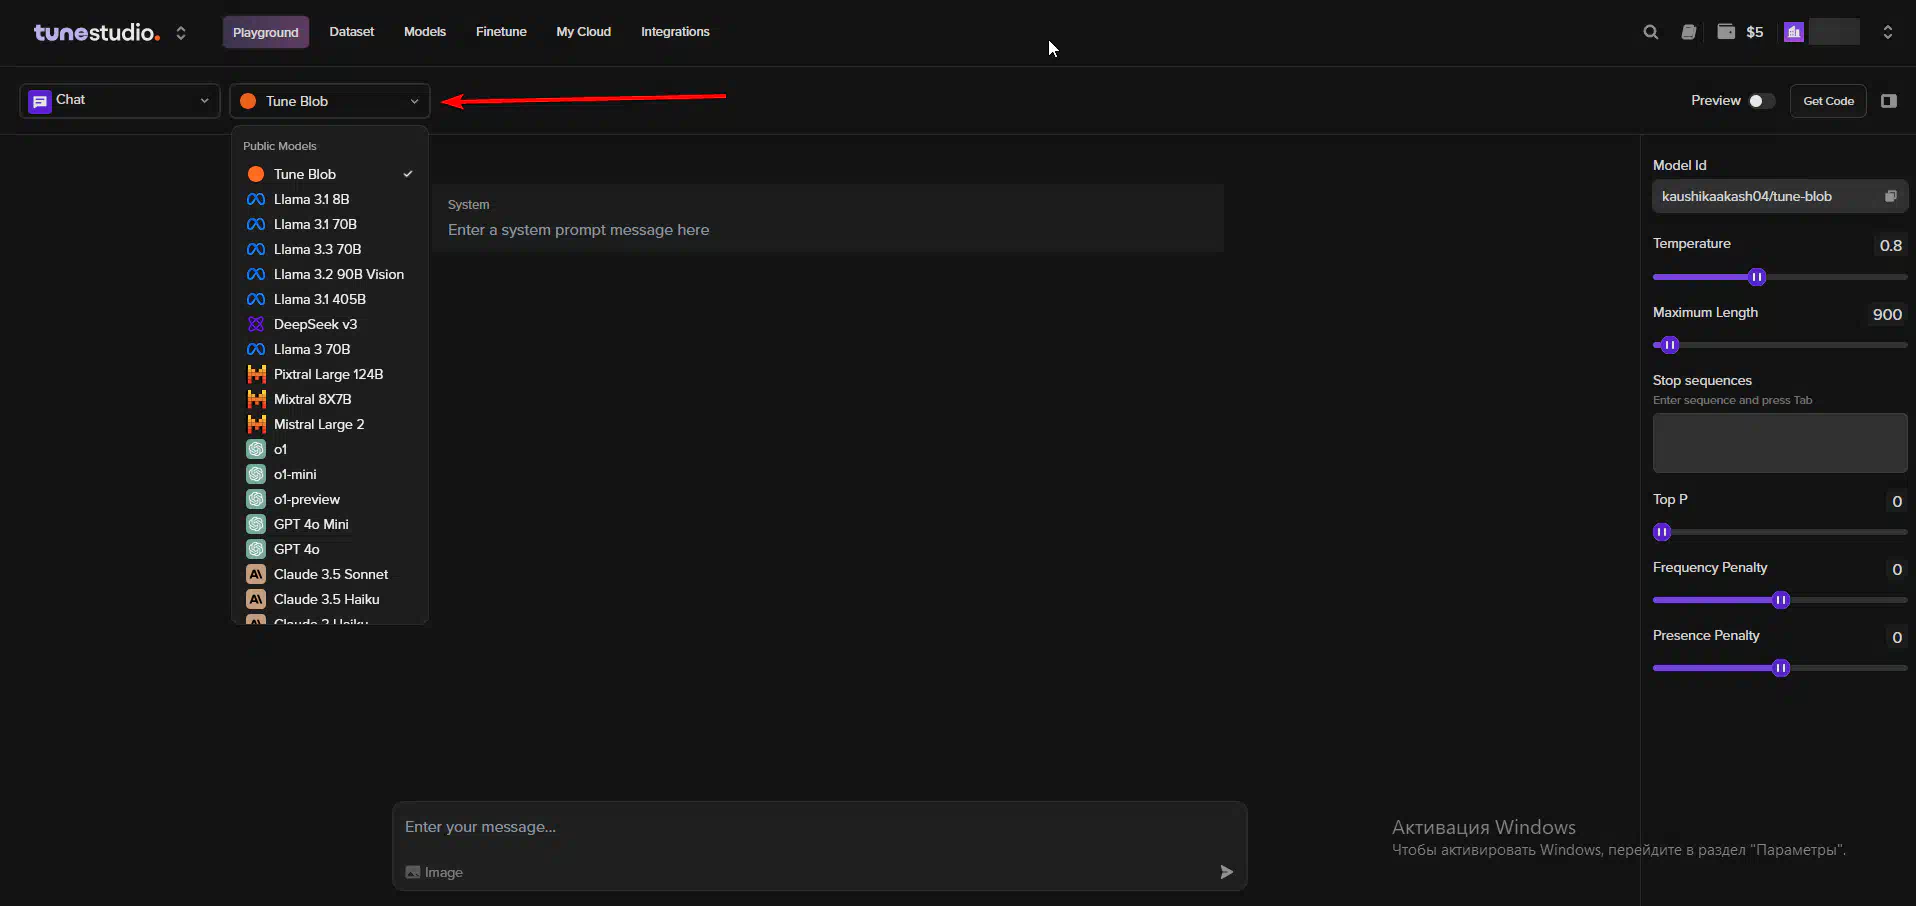Image resolution: width=1916 pixels, height=906 pixels.
Task: Adjust the Temperature slider handle
Action: [1757, 277]
